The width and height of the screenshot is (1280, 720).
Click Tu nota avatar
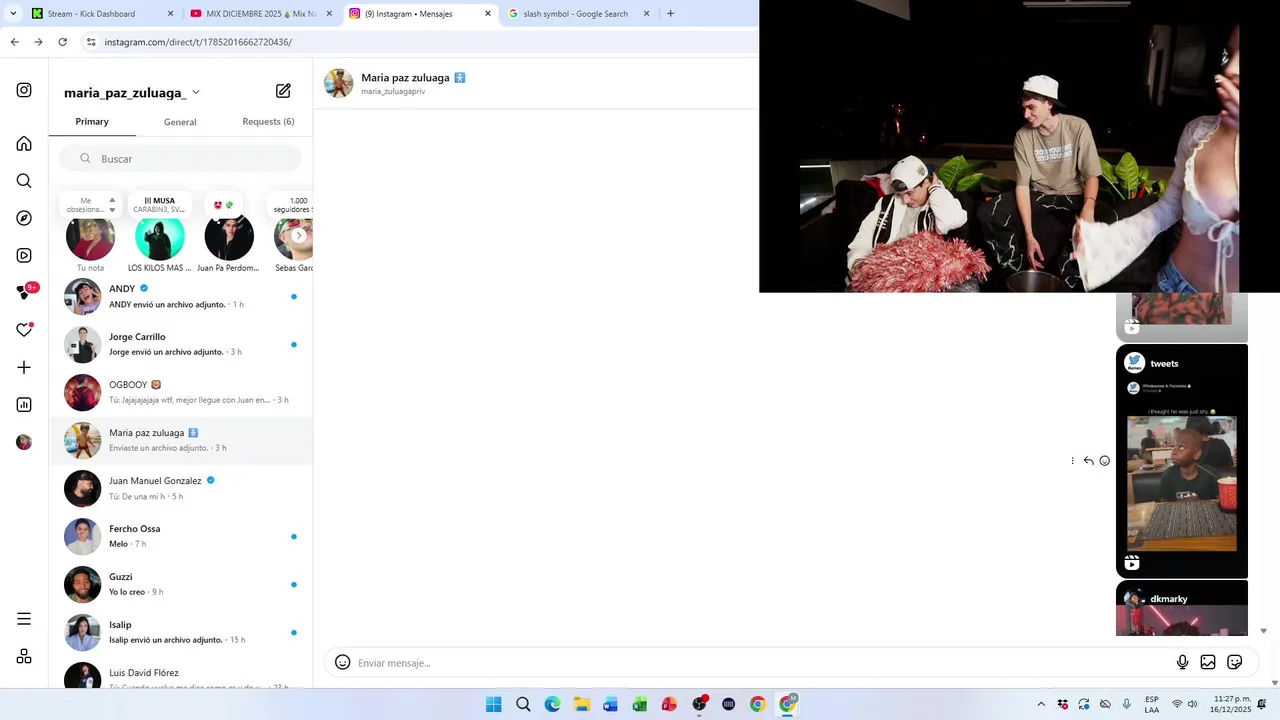click(x=90, y=238)
